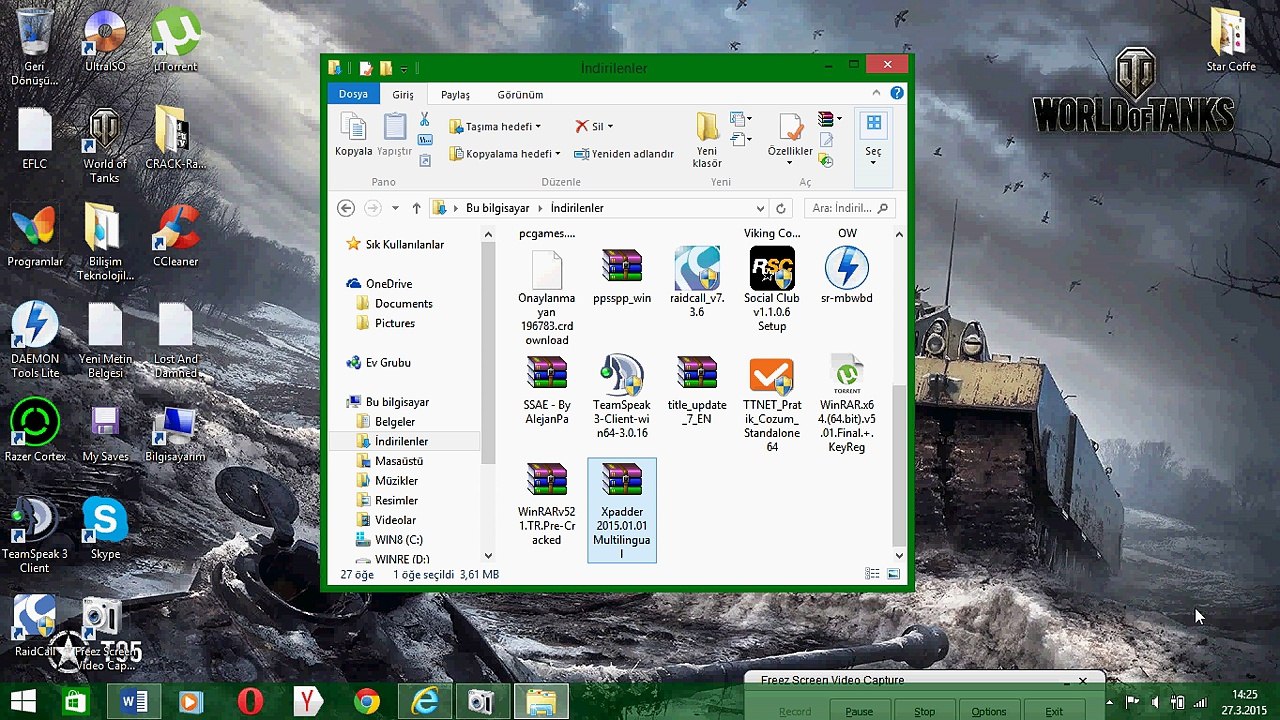Viewport: 1280px width, 720px height.
Task: Open Google Chrome from the taskbar
Action: point(366,702)
